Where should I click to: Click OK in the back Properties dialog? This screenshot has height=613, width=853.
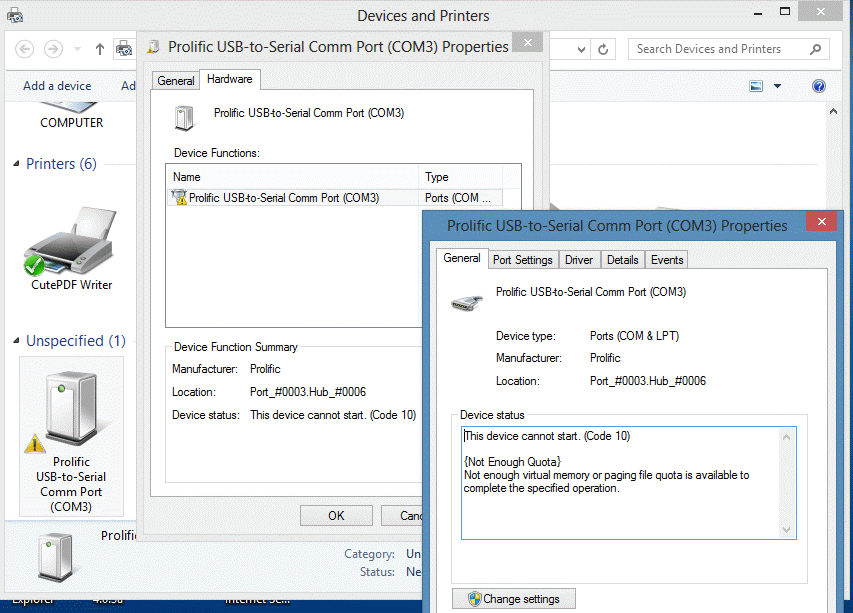coord(336,516)
